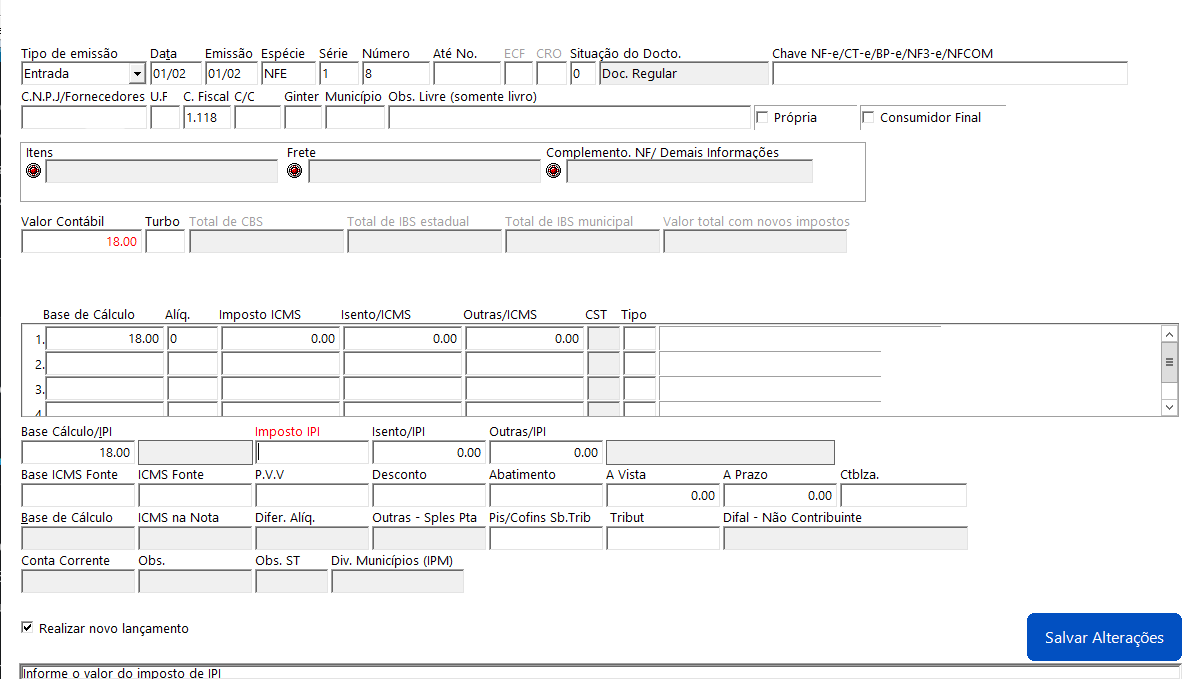This screenshot has width=1201, height=679.
Task: Click the Imposto IPI field
Action: tap(312, 452)
